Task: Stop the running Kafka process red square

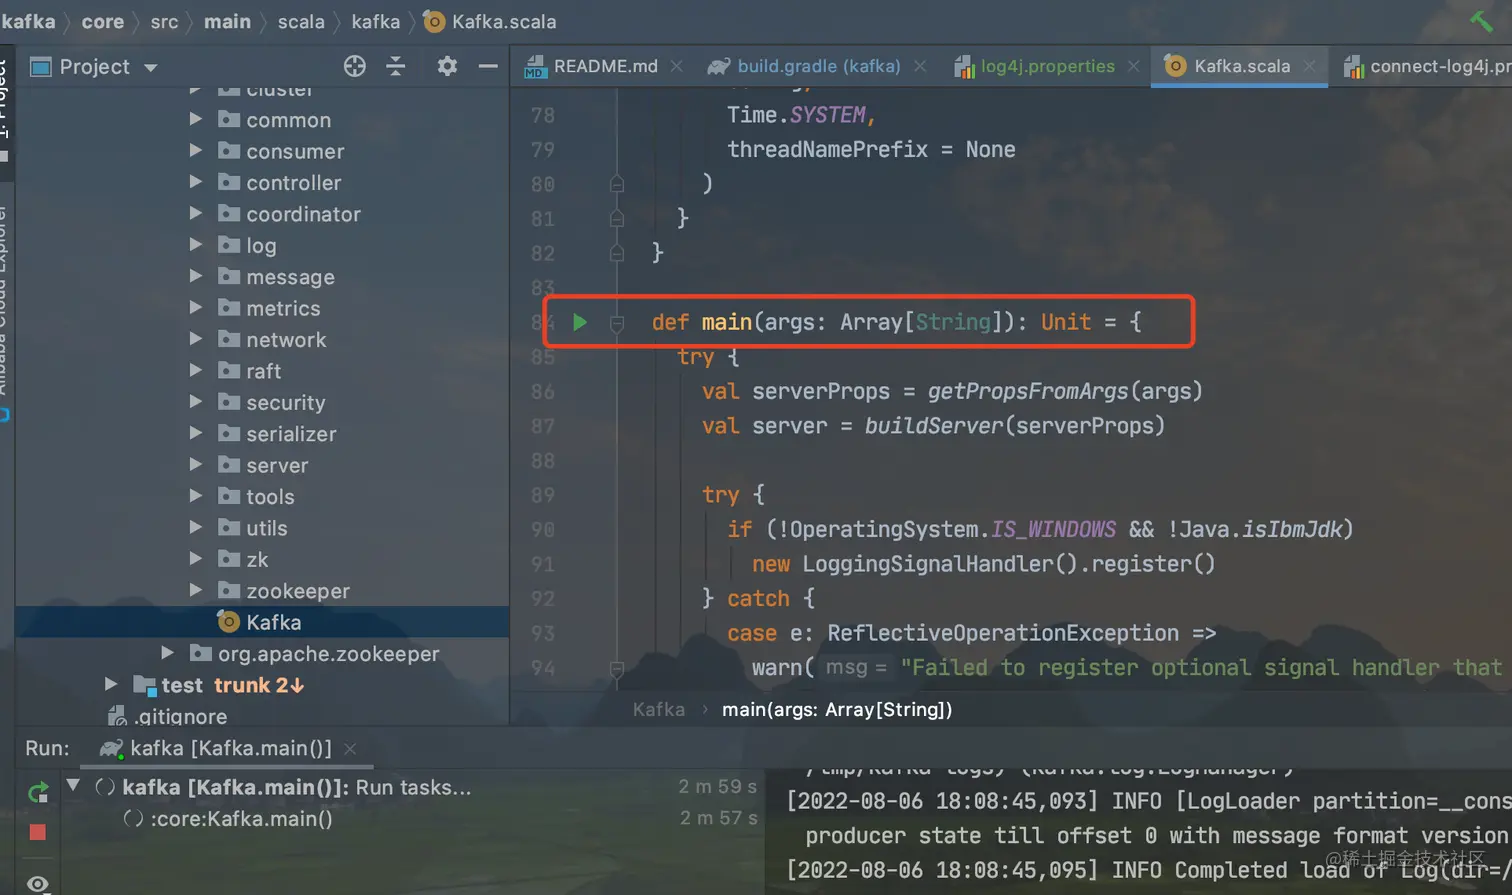Action: (38, 832)
